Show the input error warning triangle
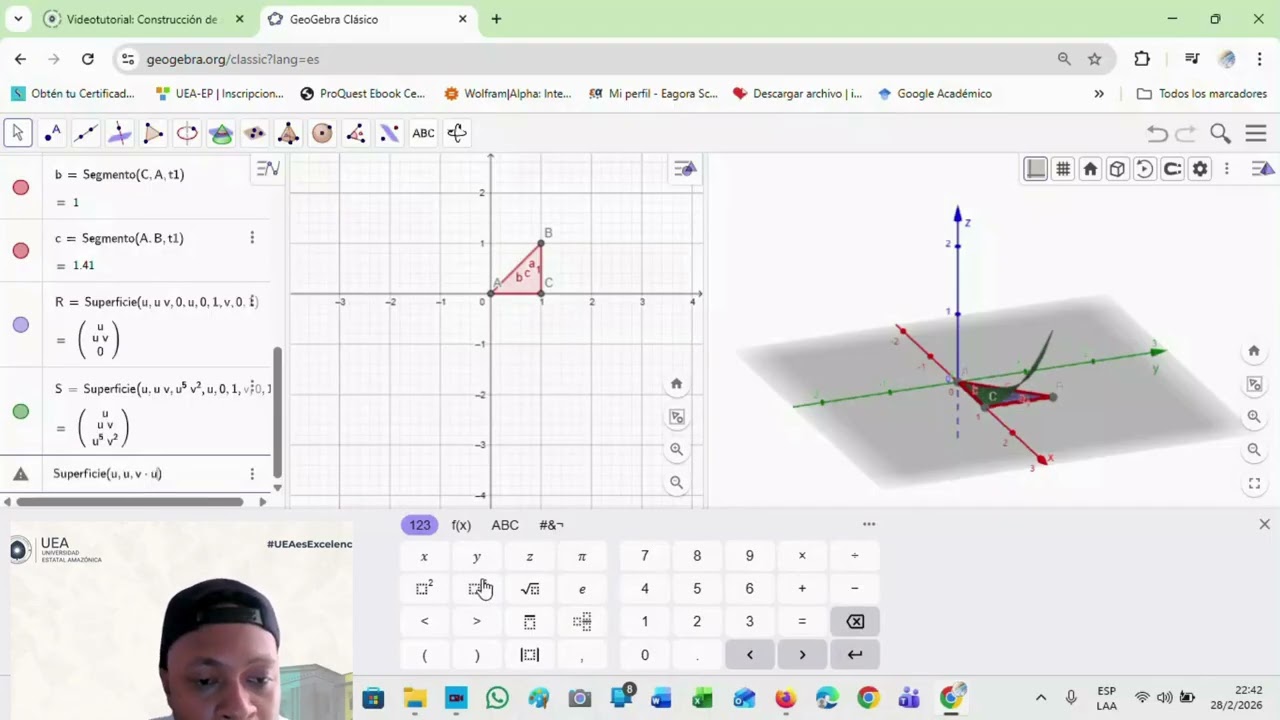1280x720 pixels. click(x=20, y=474)
